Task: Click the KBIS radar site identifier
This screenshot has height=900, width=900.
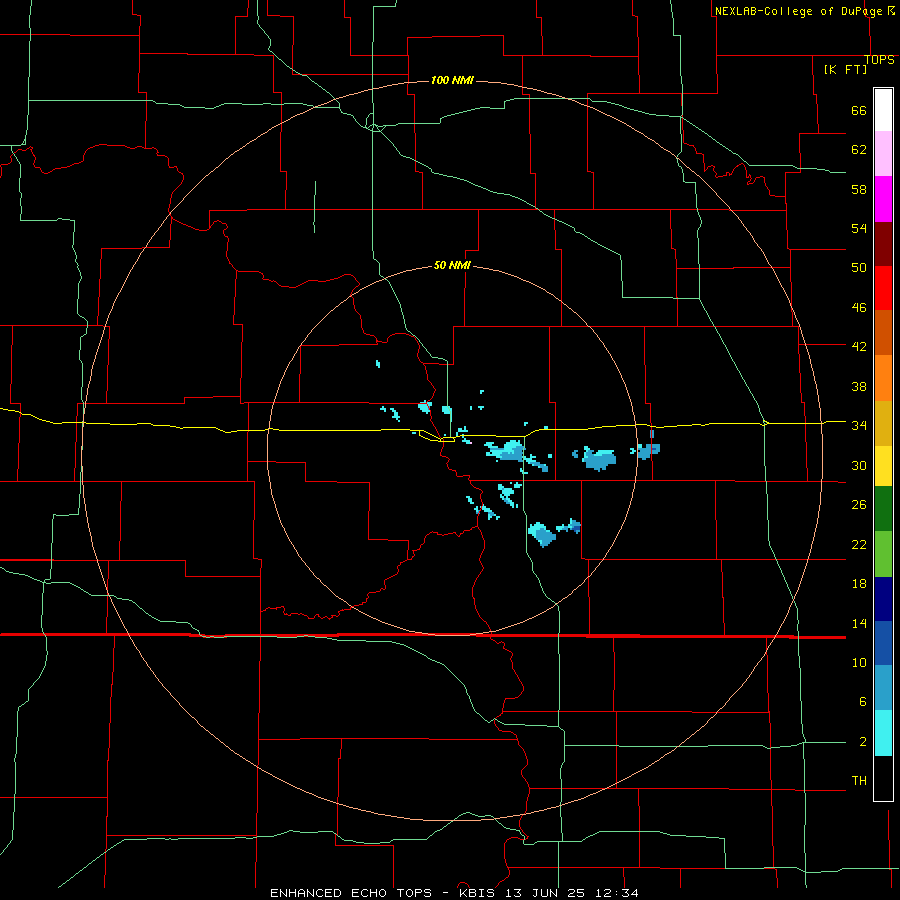Action: pyautogui.click(x=479, y=893)
